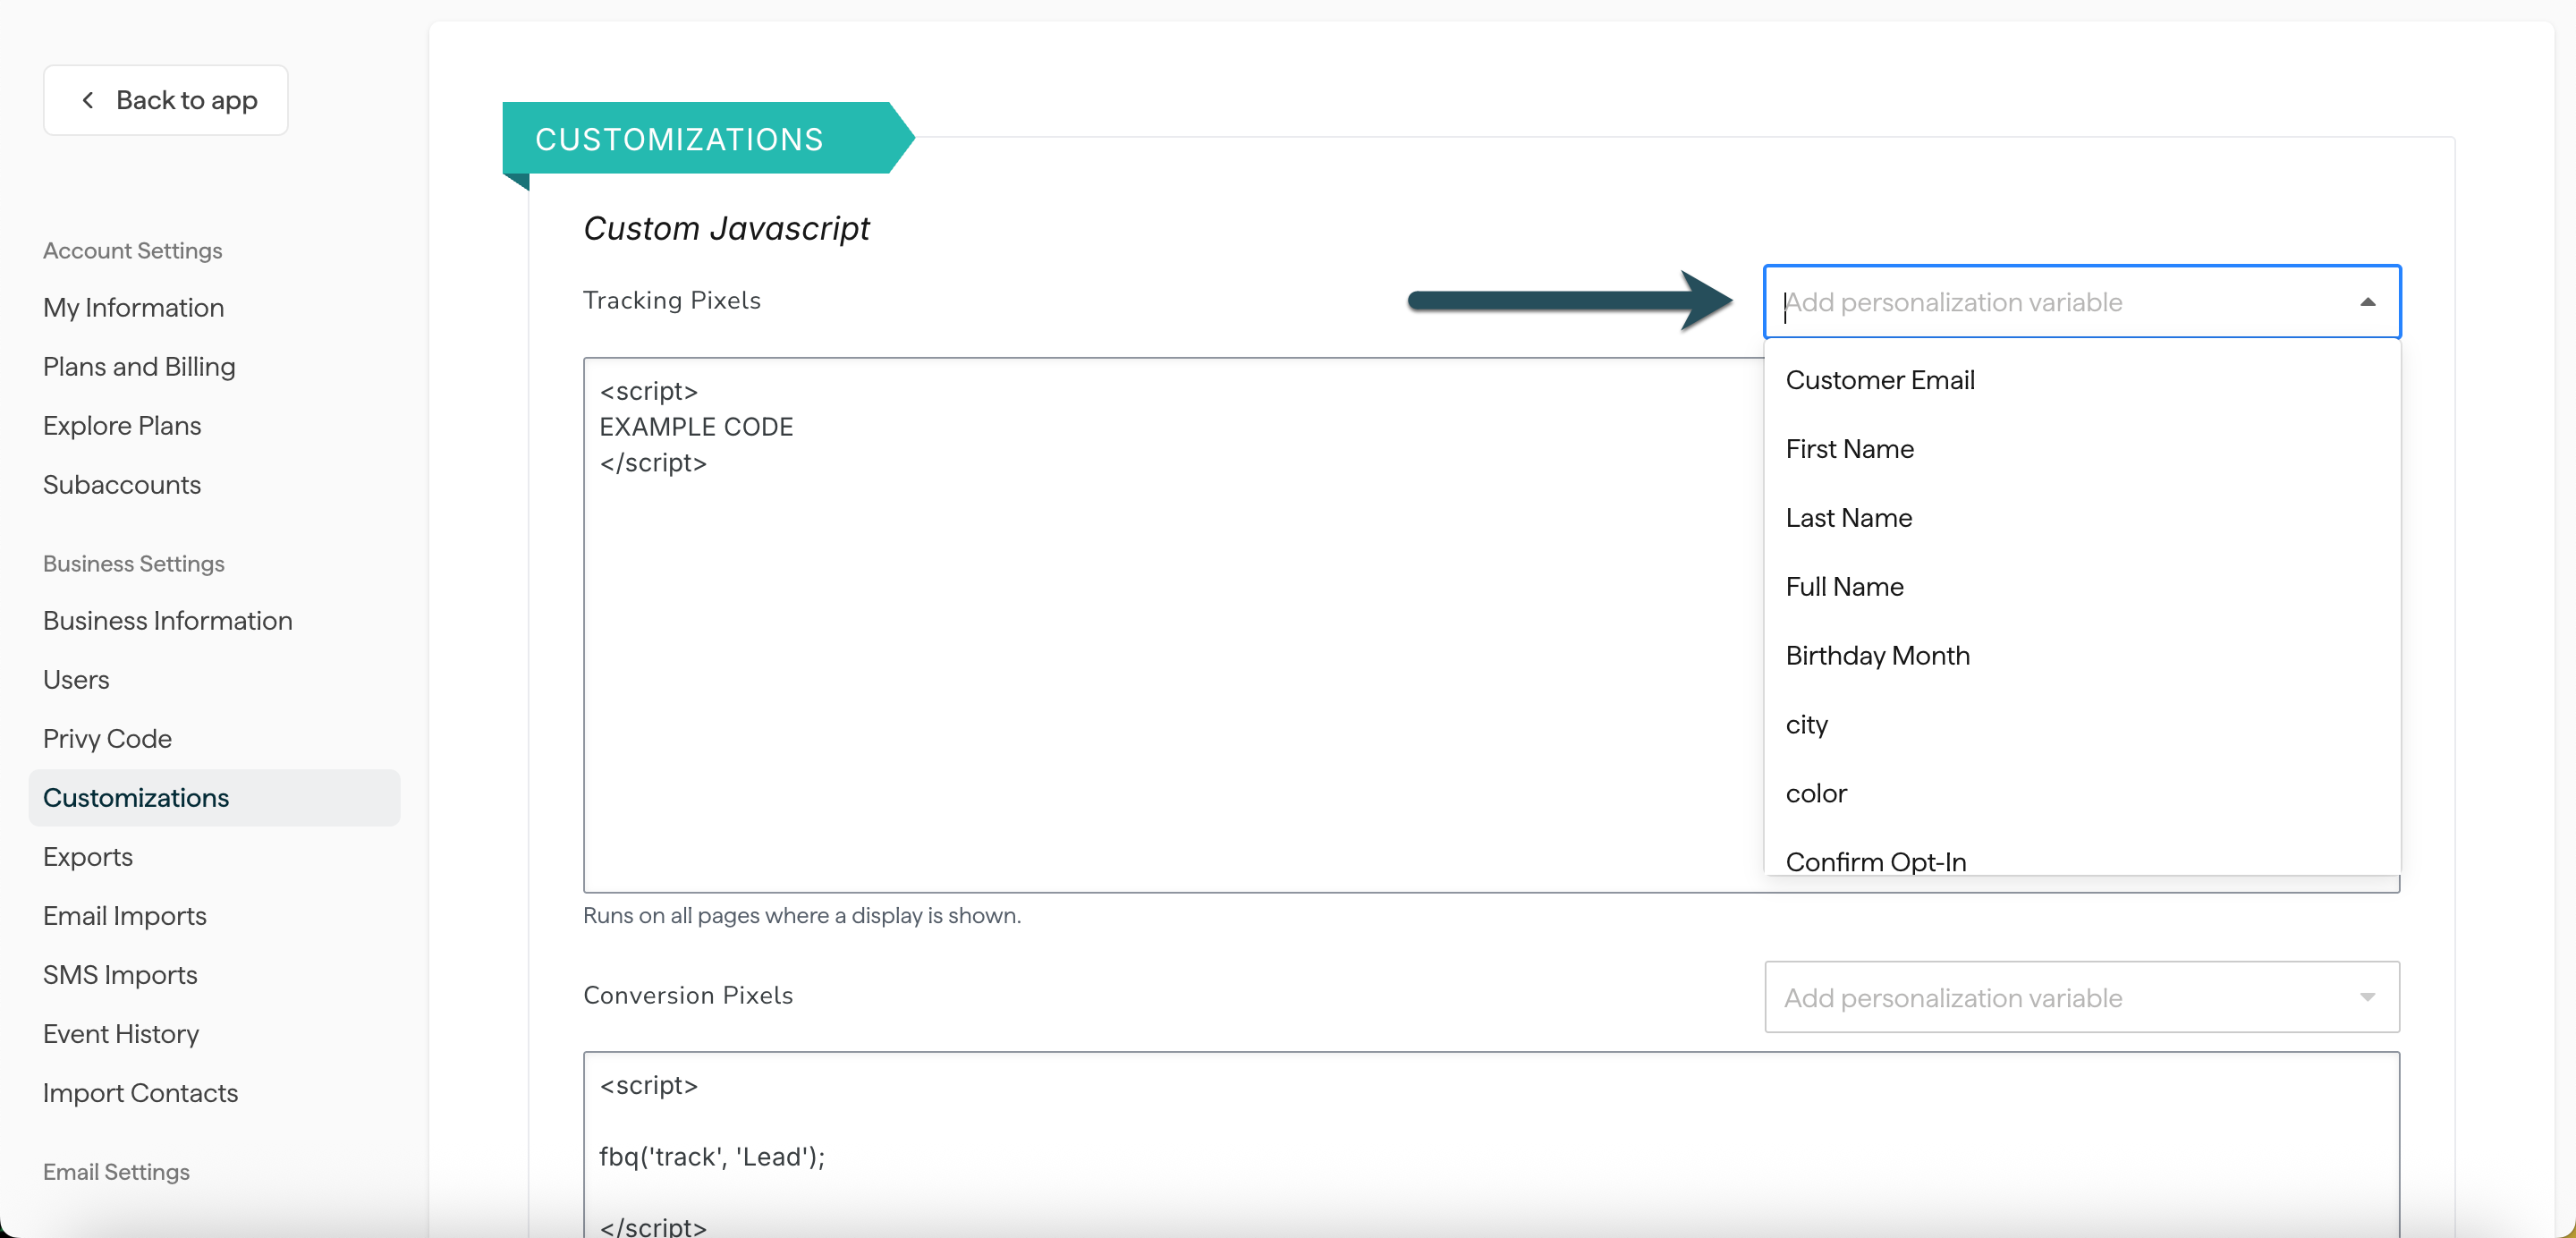Choose Birthday Month personalization variable
Viewport: 2576px width, 1238px height.
(1877, 655)
